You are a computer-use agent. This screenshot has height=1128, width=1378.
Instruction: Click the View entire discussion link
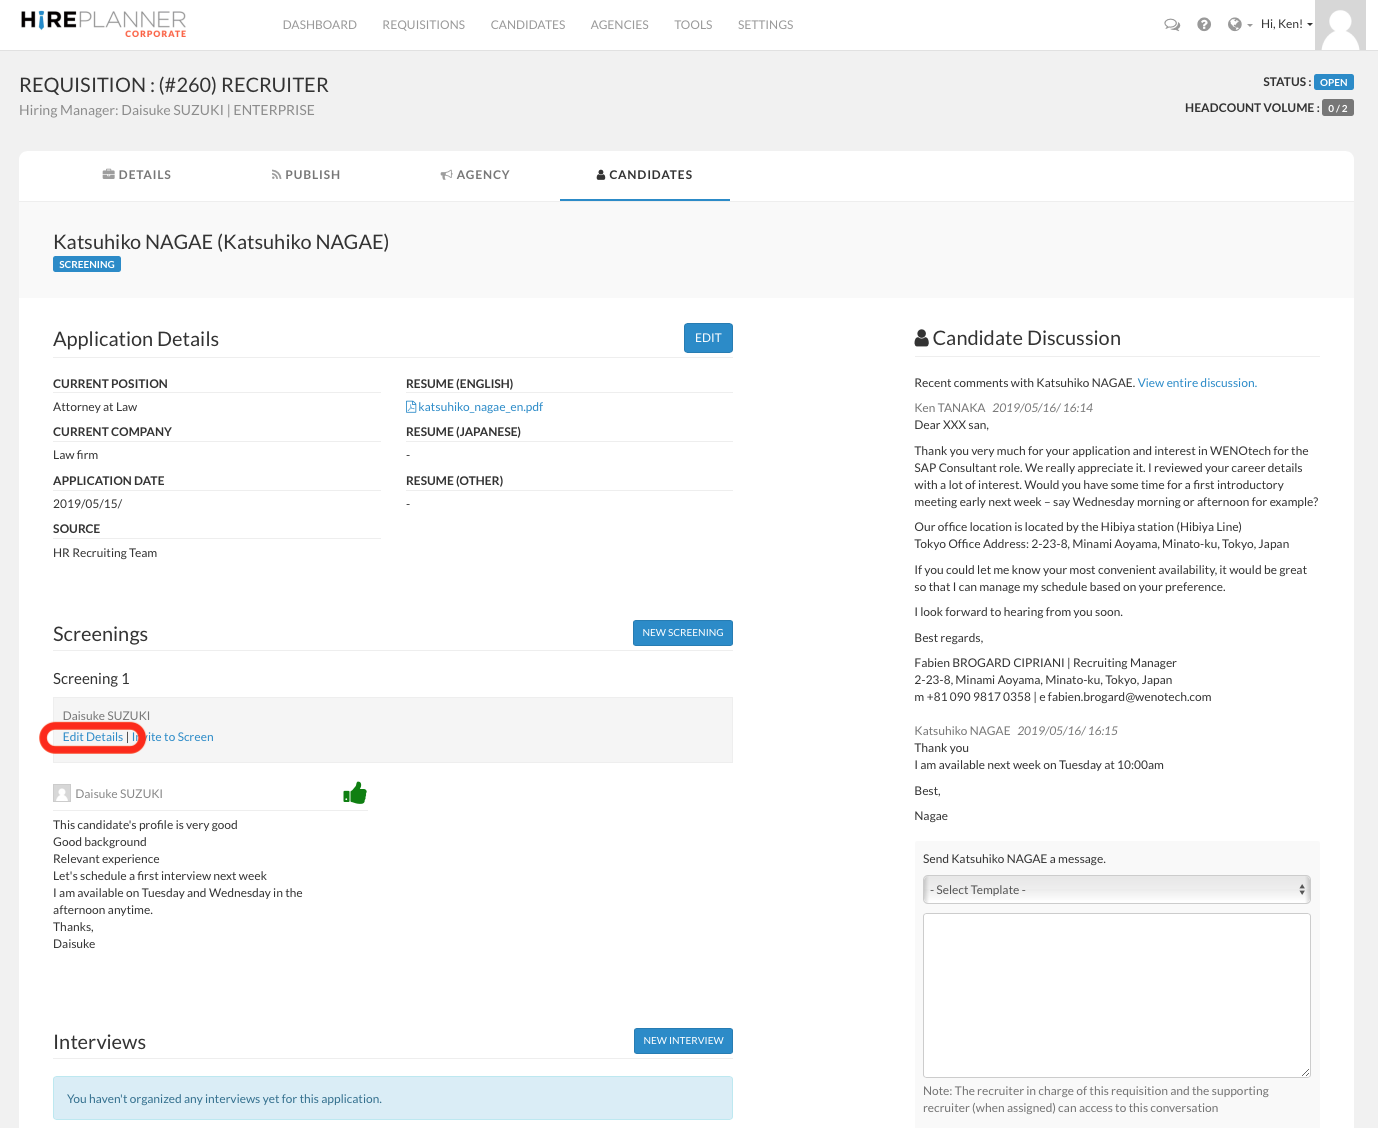(x=1197, y=383)
